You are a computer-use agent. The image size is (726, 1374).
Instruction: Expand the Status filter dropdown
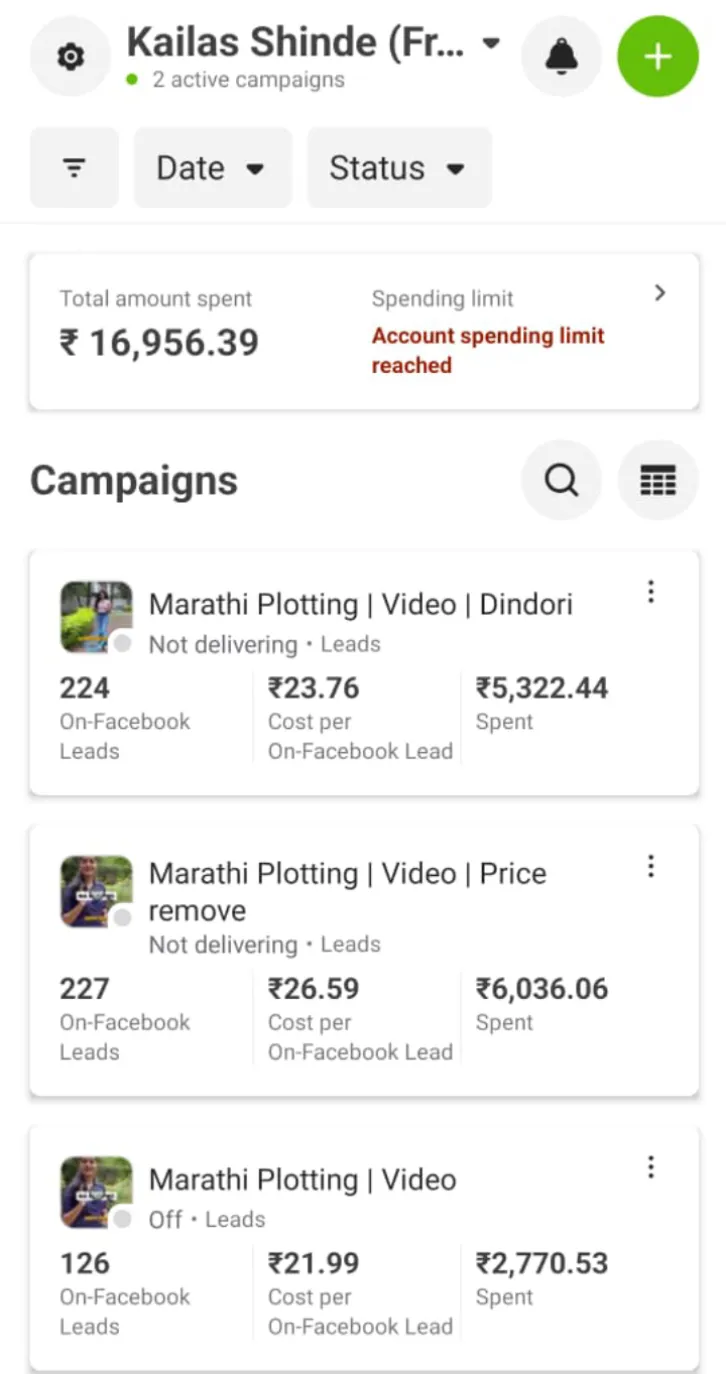point(398,168)
